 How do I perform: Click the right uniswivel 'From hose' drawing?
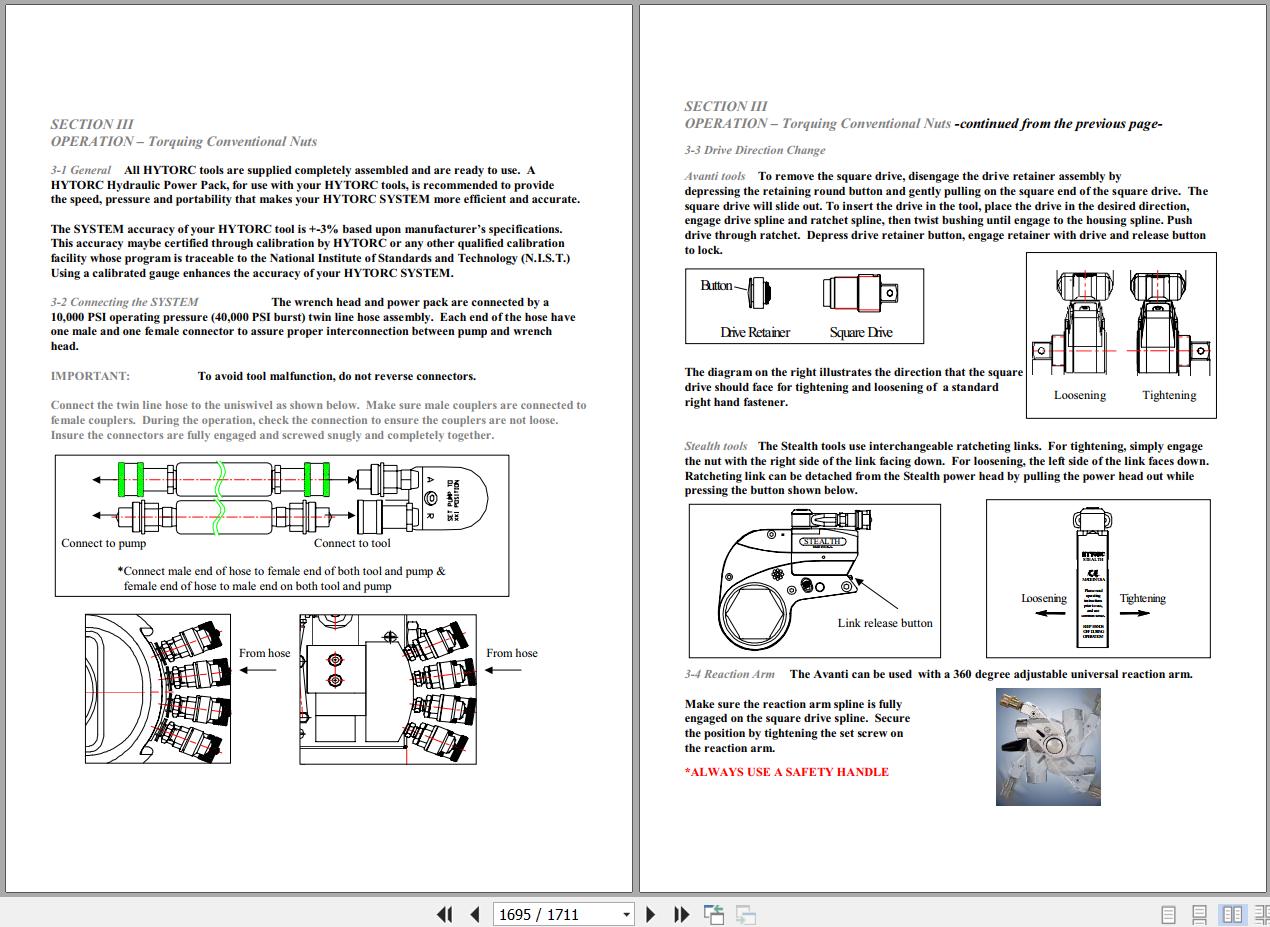388,689
